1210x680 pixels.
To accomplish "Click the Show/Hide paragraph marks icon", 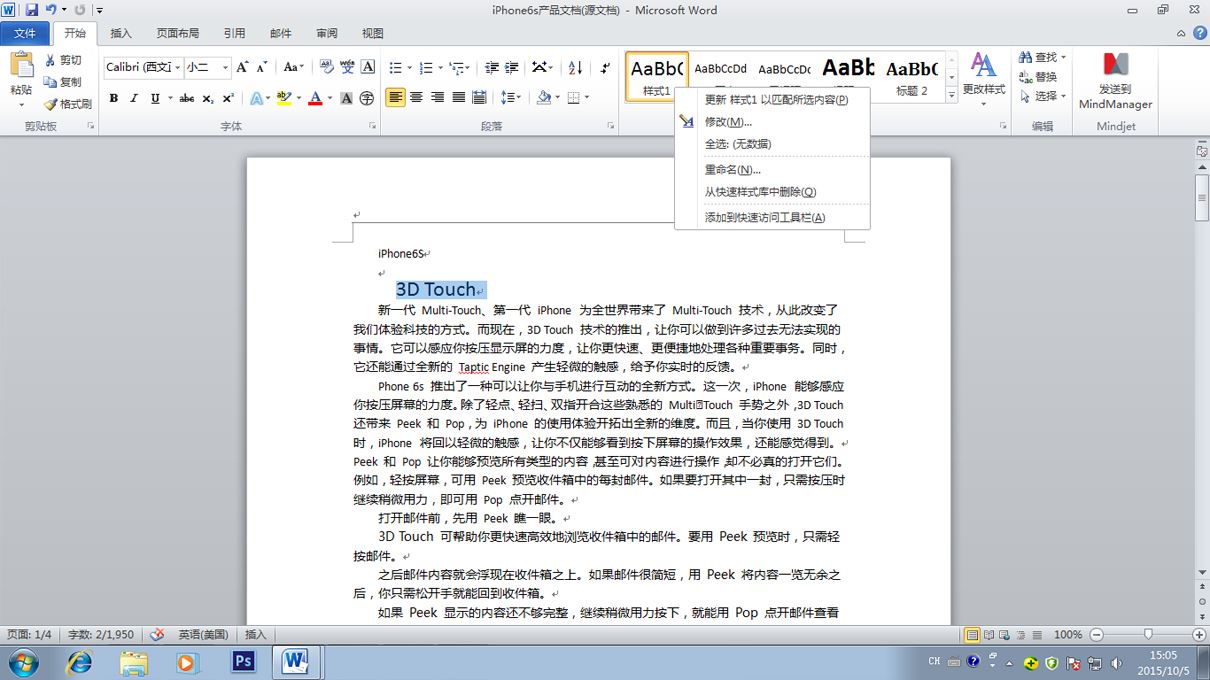I will click(605, 67).
